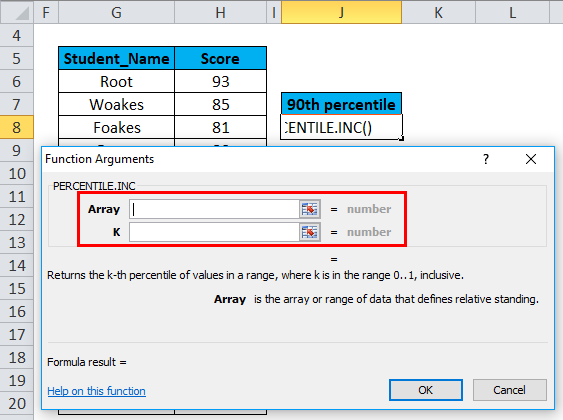The height and width of the screenshot is (420, 563).
Task: Click the Formula result = text
Action: click(87, 362)
